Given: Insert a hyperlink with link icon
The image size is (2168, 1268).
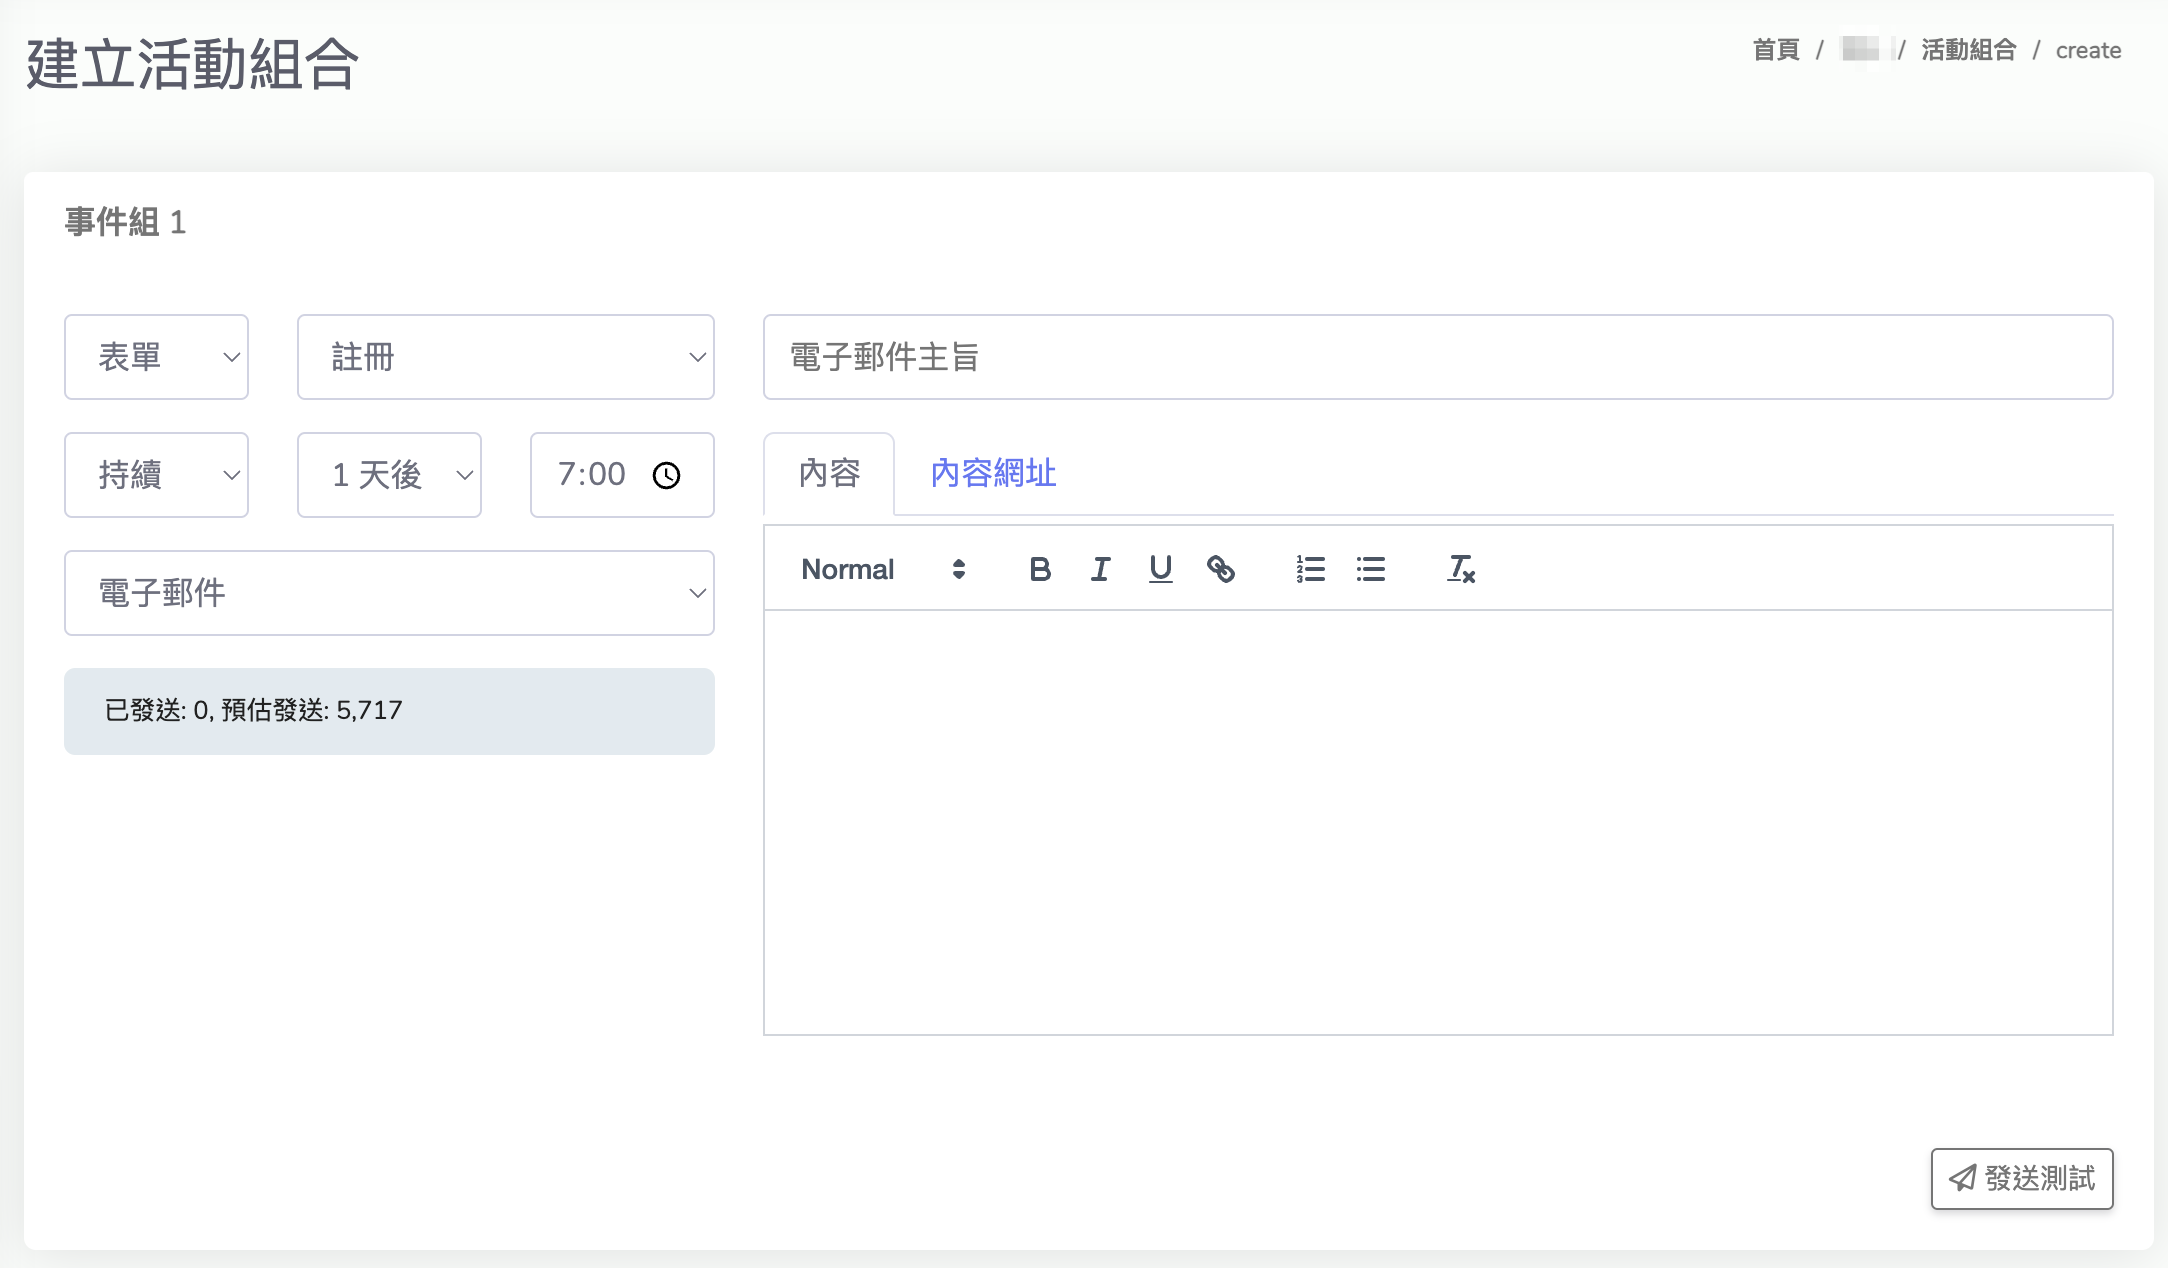Looking at the screenshot, I should 1220,569.
